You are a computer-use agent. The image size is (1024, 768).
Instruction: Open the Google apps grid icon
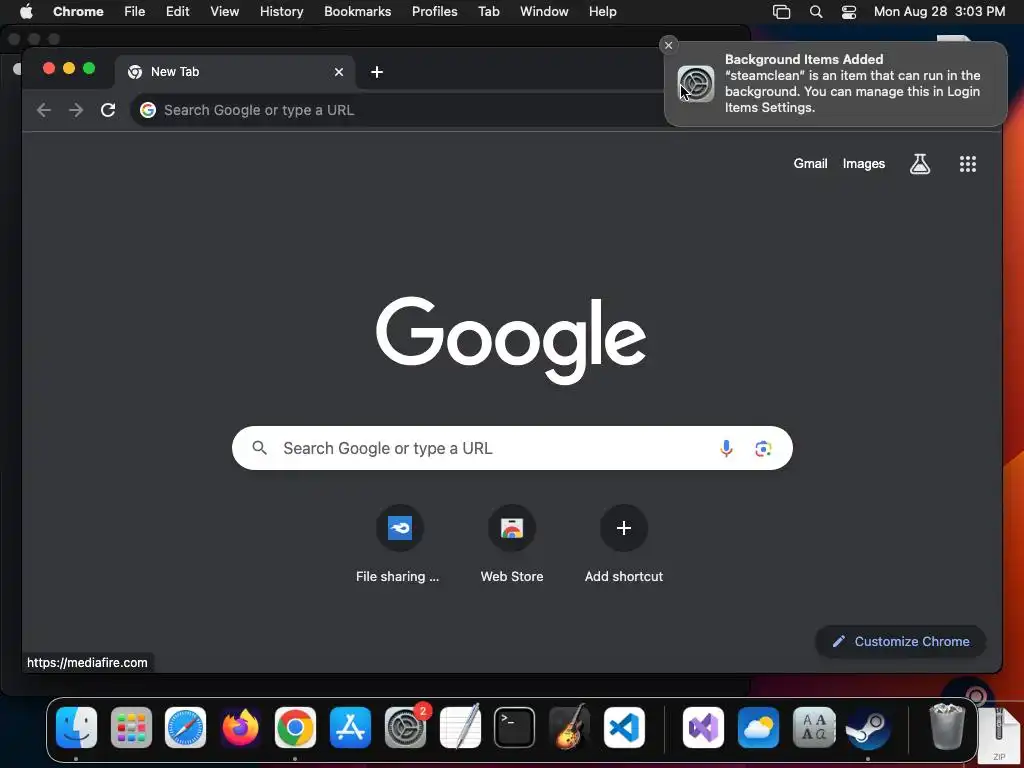pos(967,164)
